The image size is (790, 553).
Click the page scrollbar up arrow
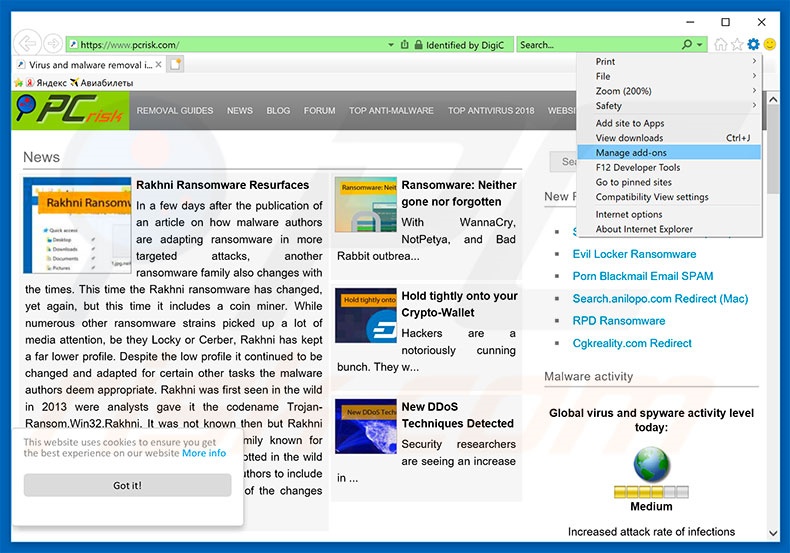point(772,99)
